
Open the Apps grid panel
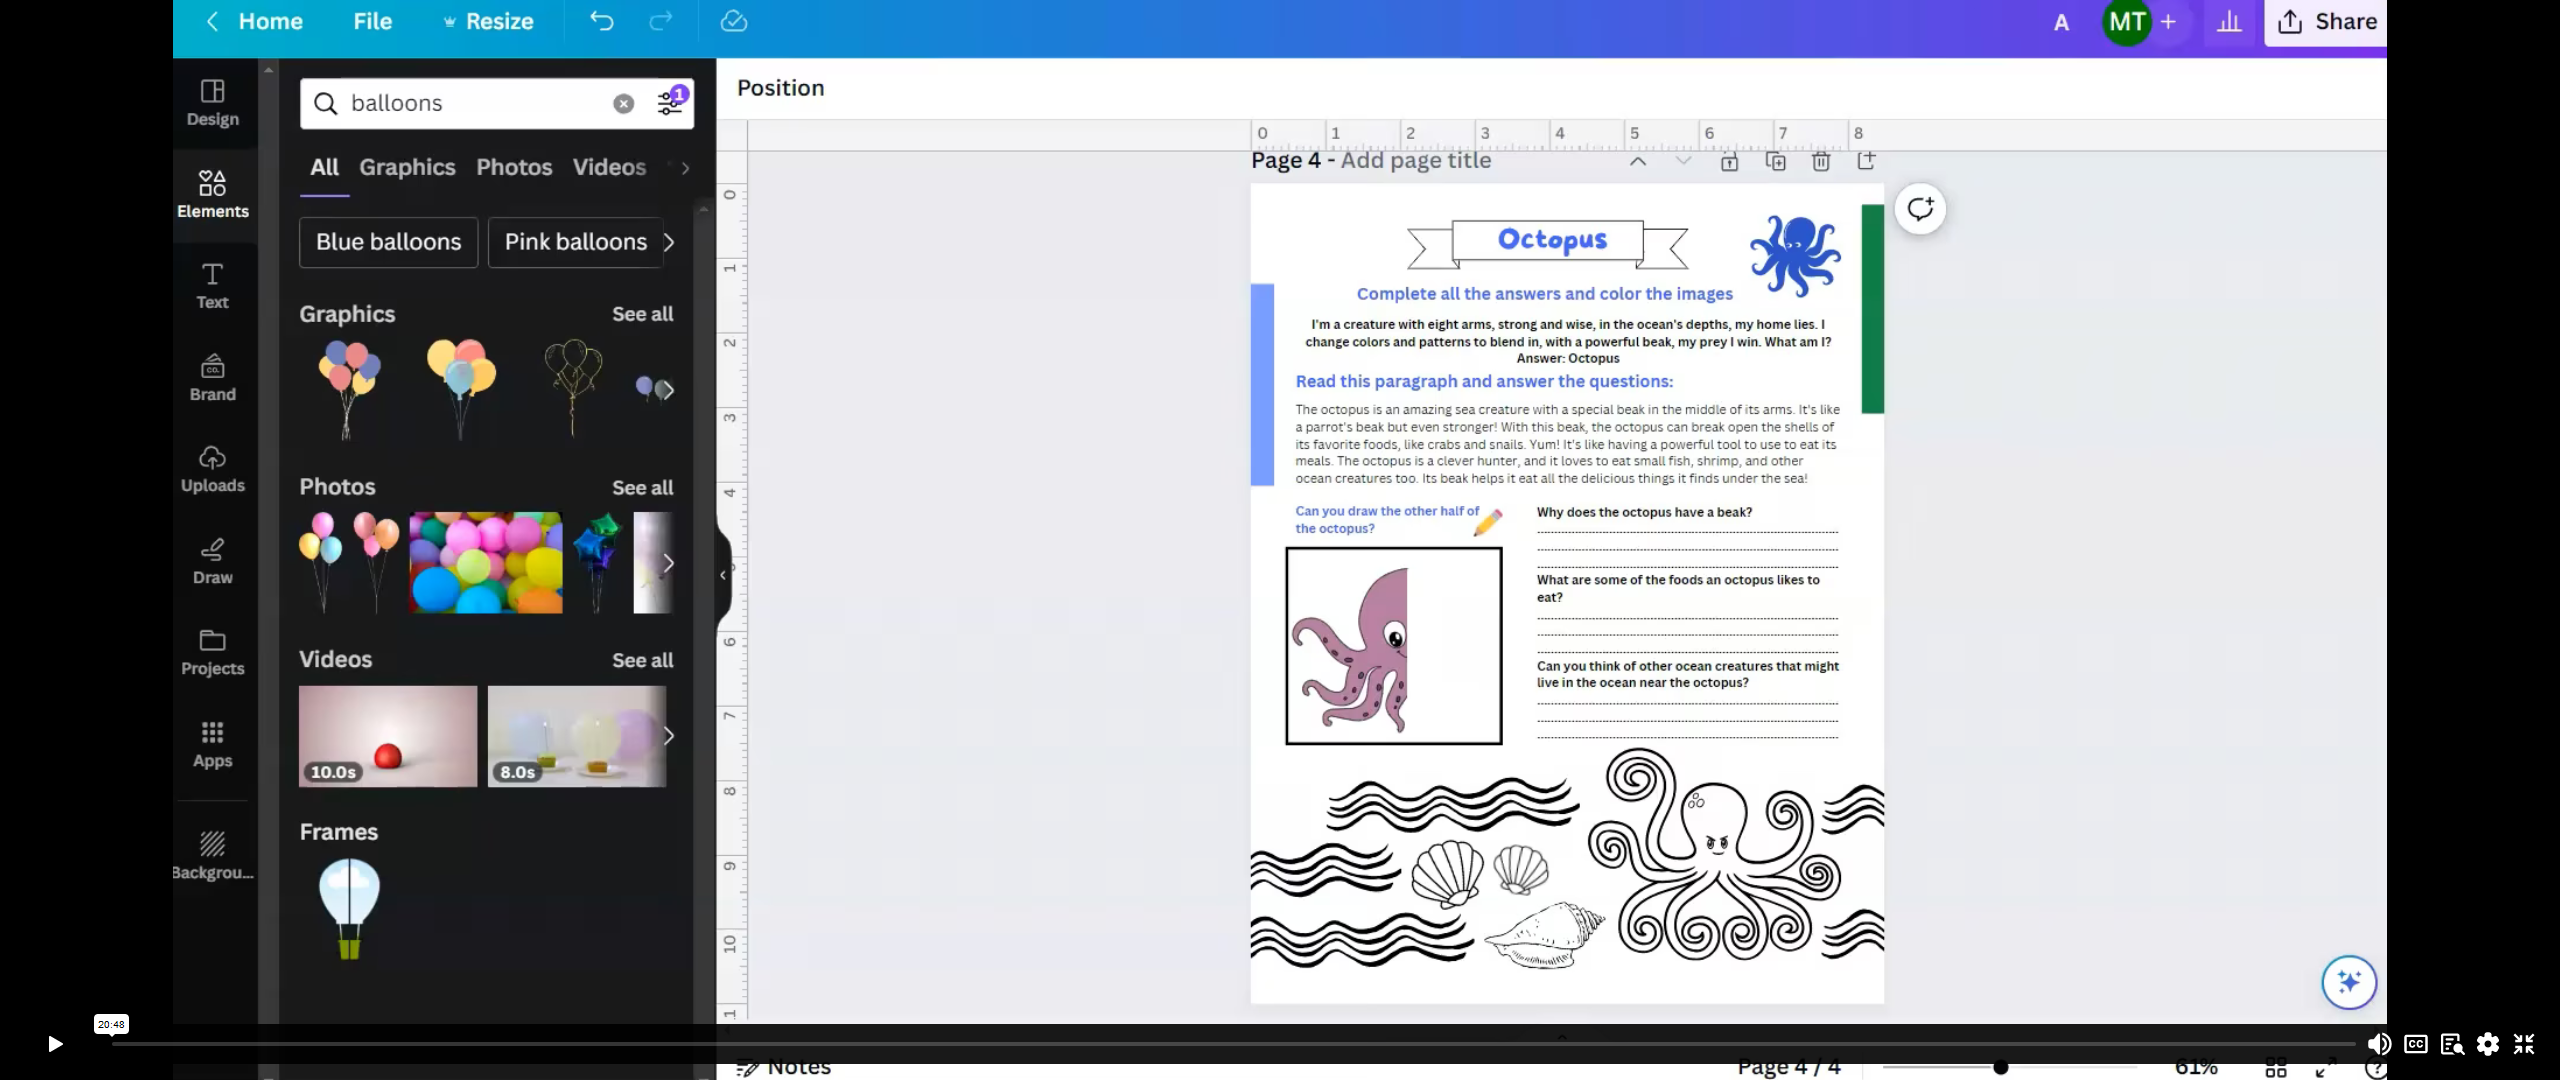pyautogui.click(x=212, y=745)
